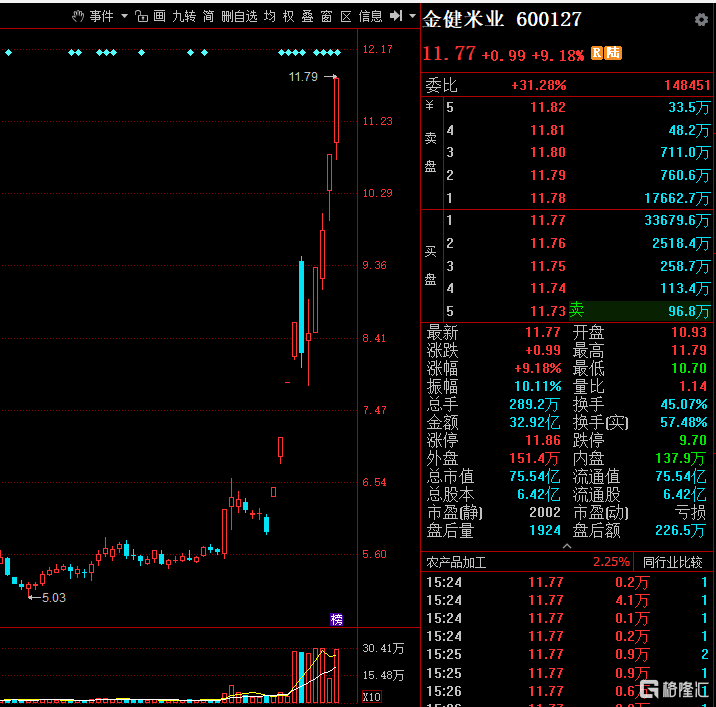Toggle the unlock padlock icon
716x707 pixels.
142,16
